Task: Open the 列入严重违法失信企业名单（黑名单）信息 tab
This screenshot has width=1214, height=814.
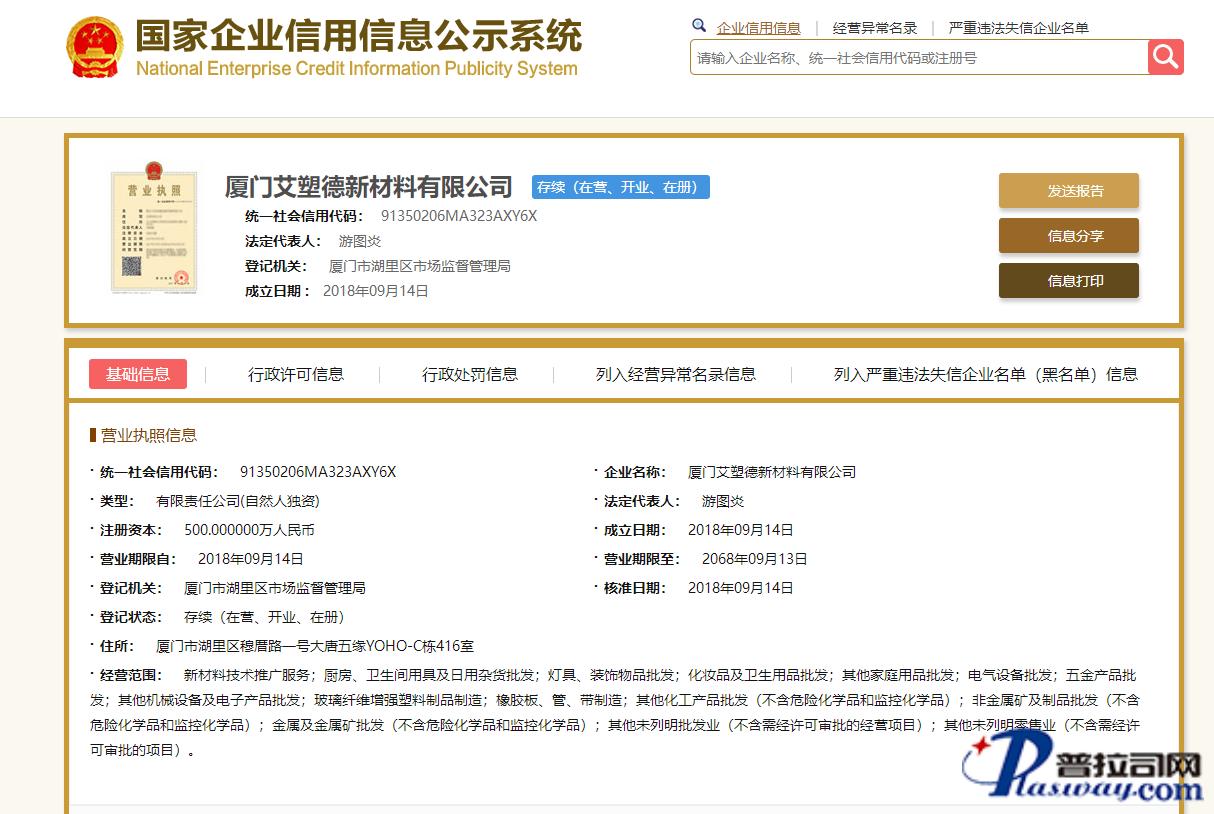Action: pos(985,374)
